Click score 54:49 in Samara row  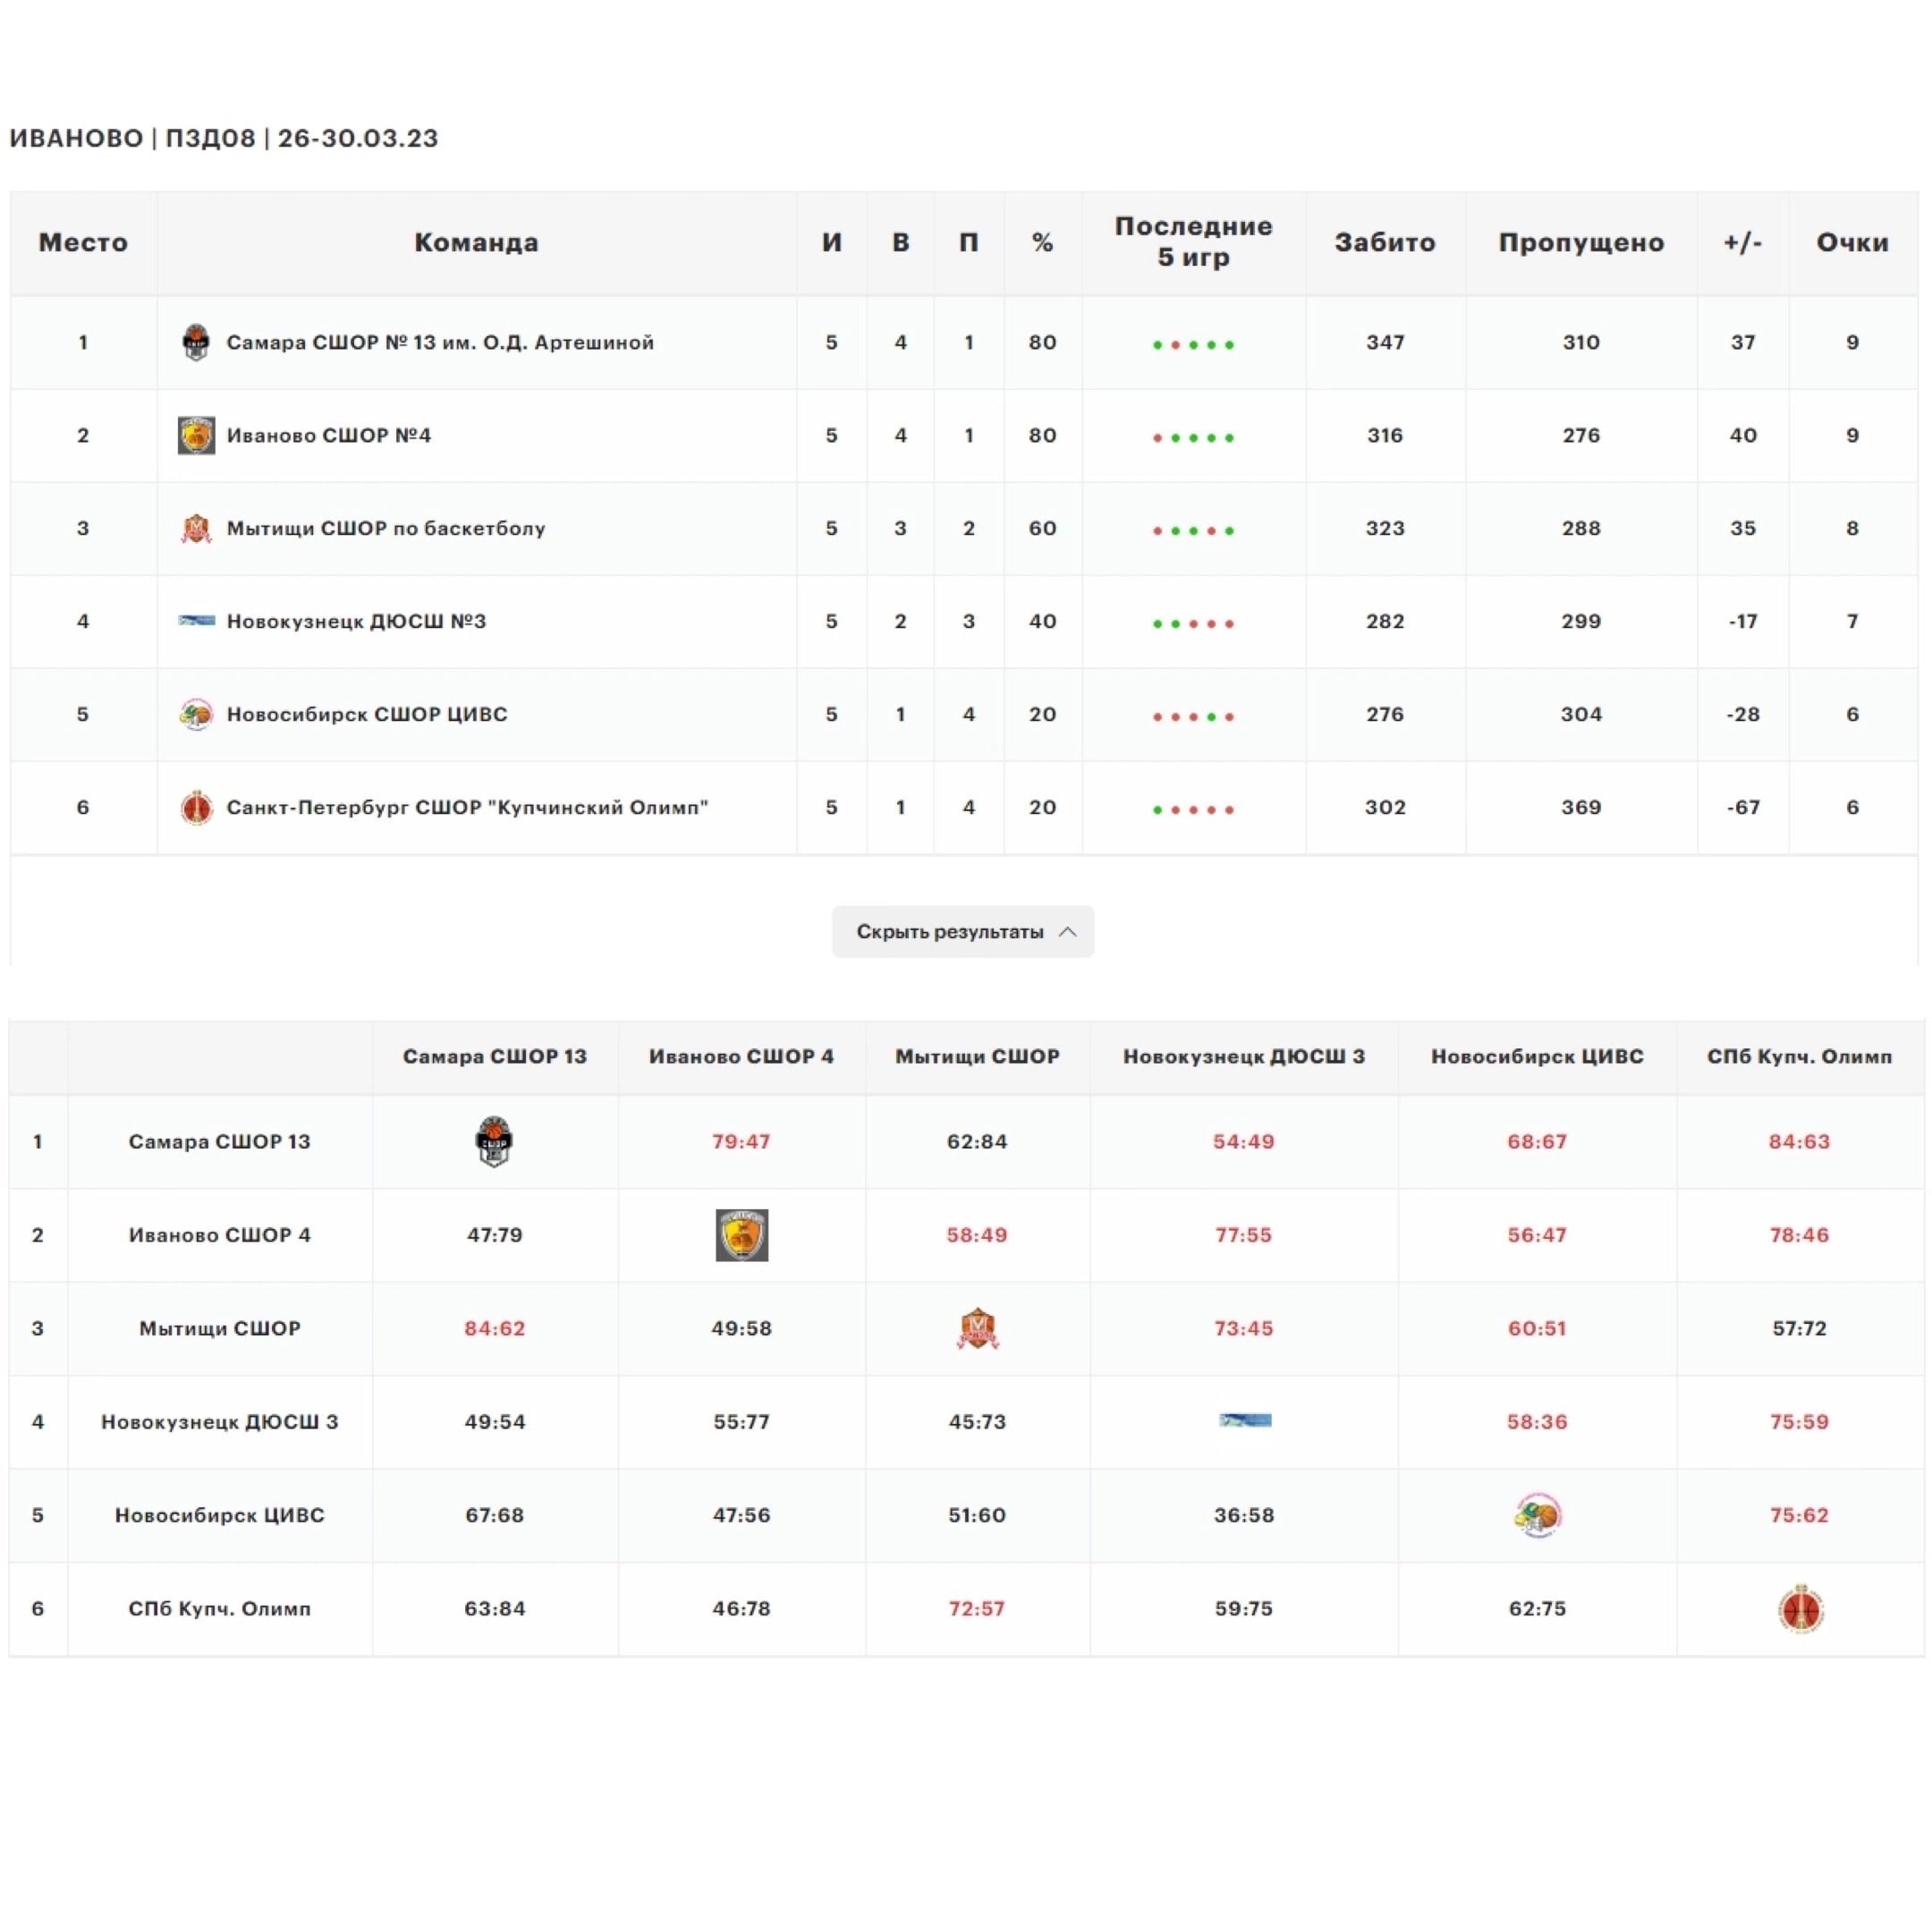pyautogui.click(x=1244, y=1142)
